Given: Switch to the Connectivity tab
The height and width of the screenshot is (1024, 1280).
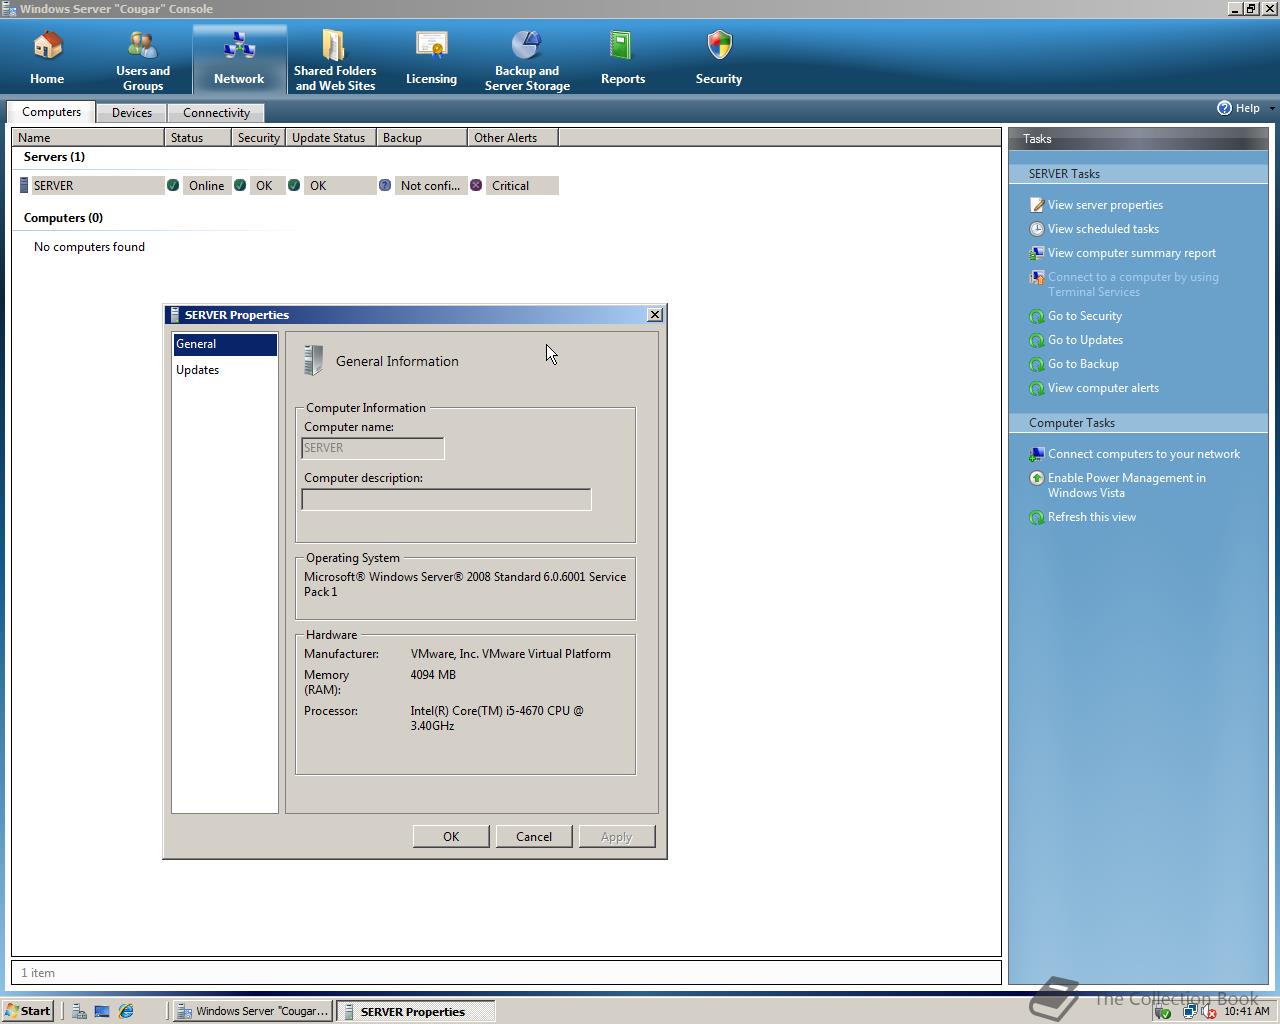Looking at the screenshot, I should [216, 113].
